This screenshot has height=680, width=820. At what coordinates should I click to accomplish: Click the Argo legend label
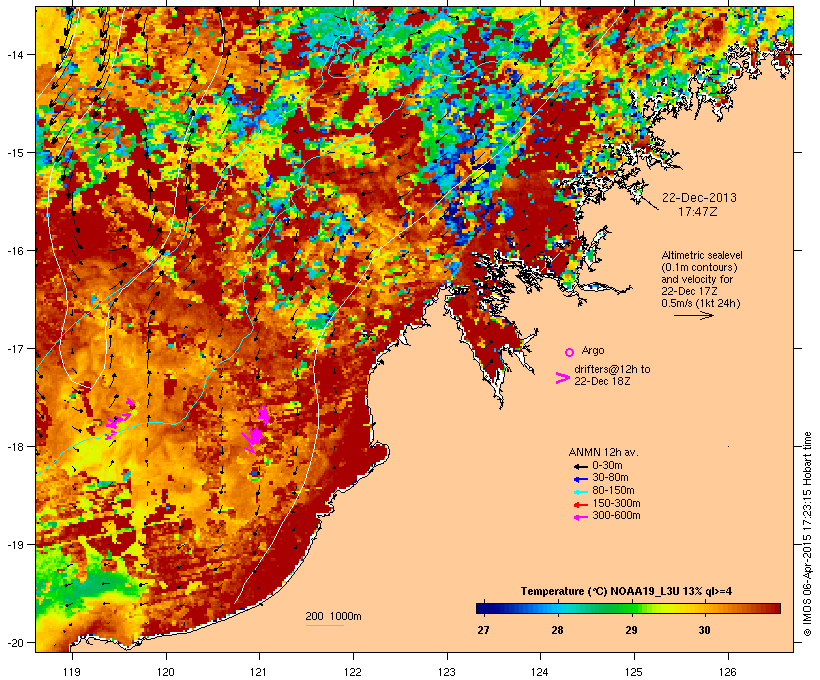(593, 350)
